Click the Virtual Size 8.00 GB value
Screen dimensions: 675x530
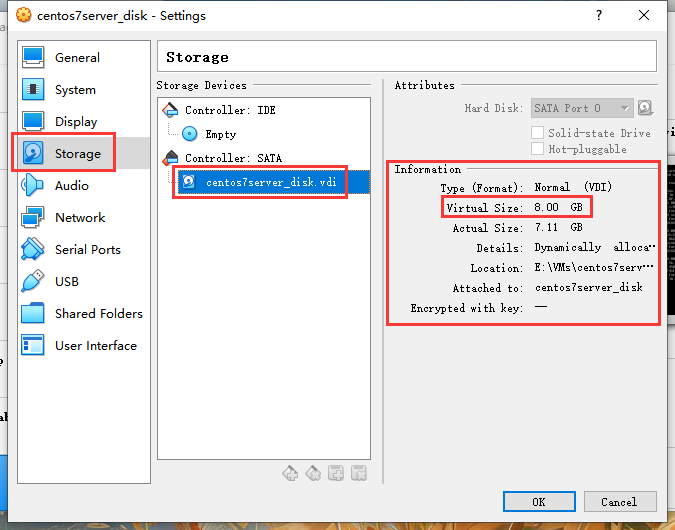[x=558, y=208]
